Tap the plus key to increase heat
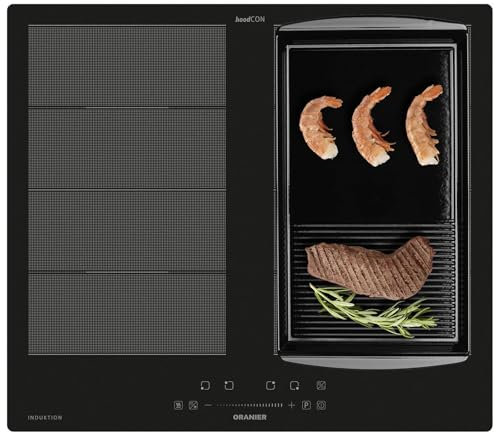The height and width of the screenshot is (432, 496). 292,405
